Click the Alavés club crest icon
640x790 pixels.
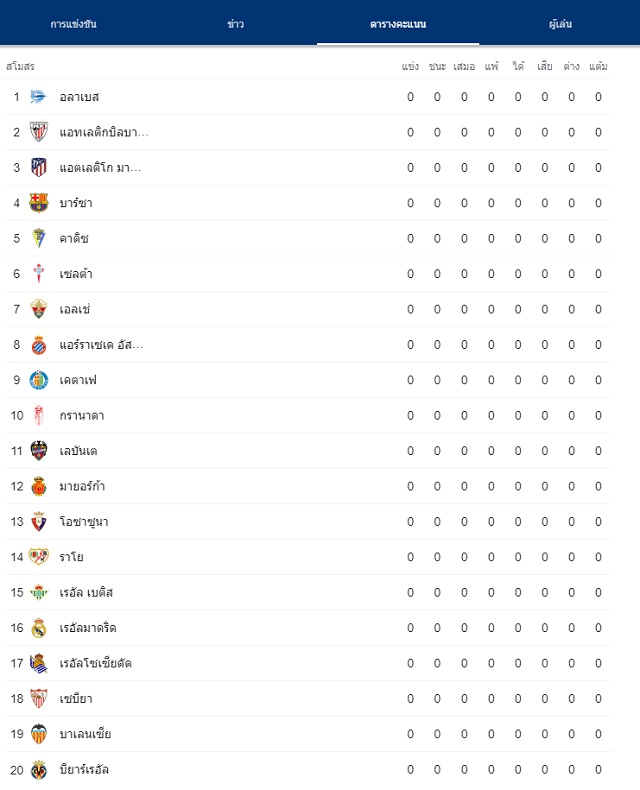[39, 97]
